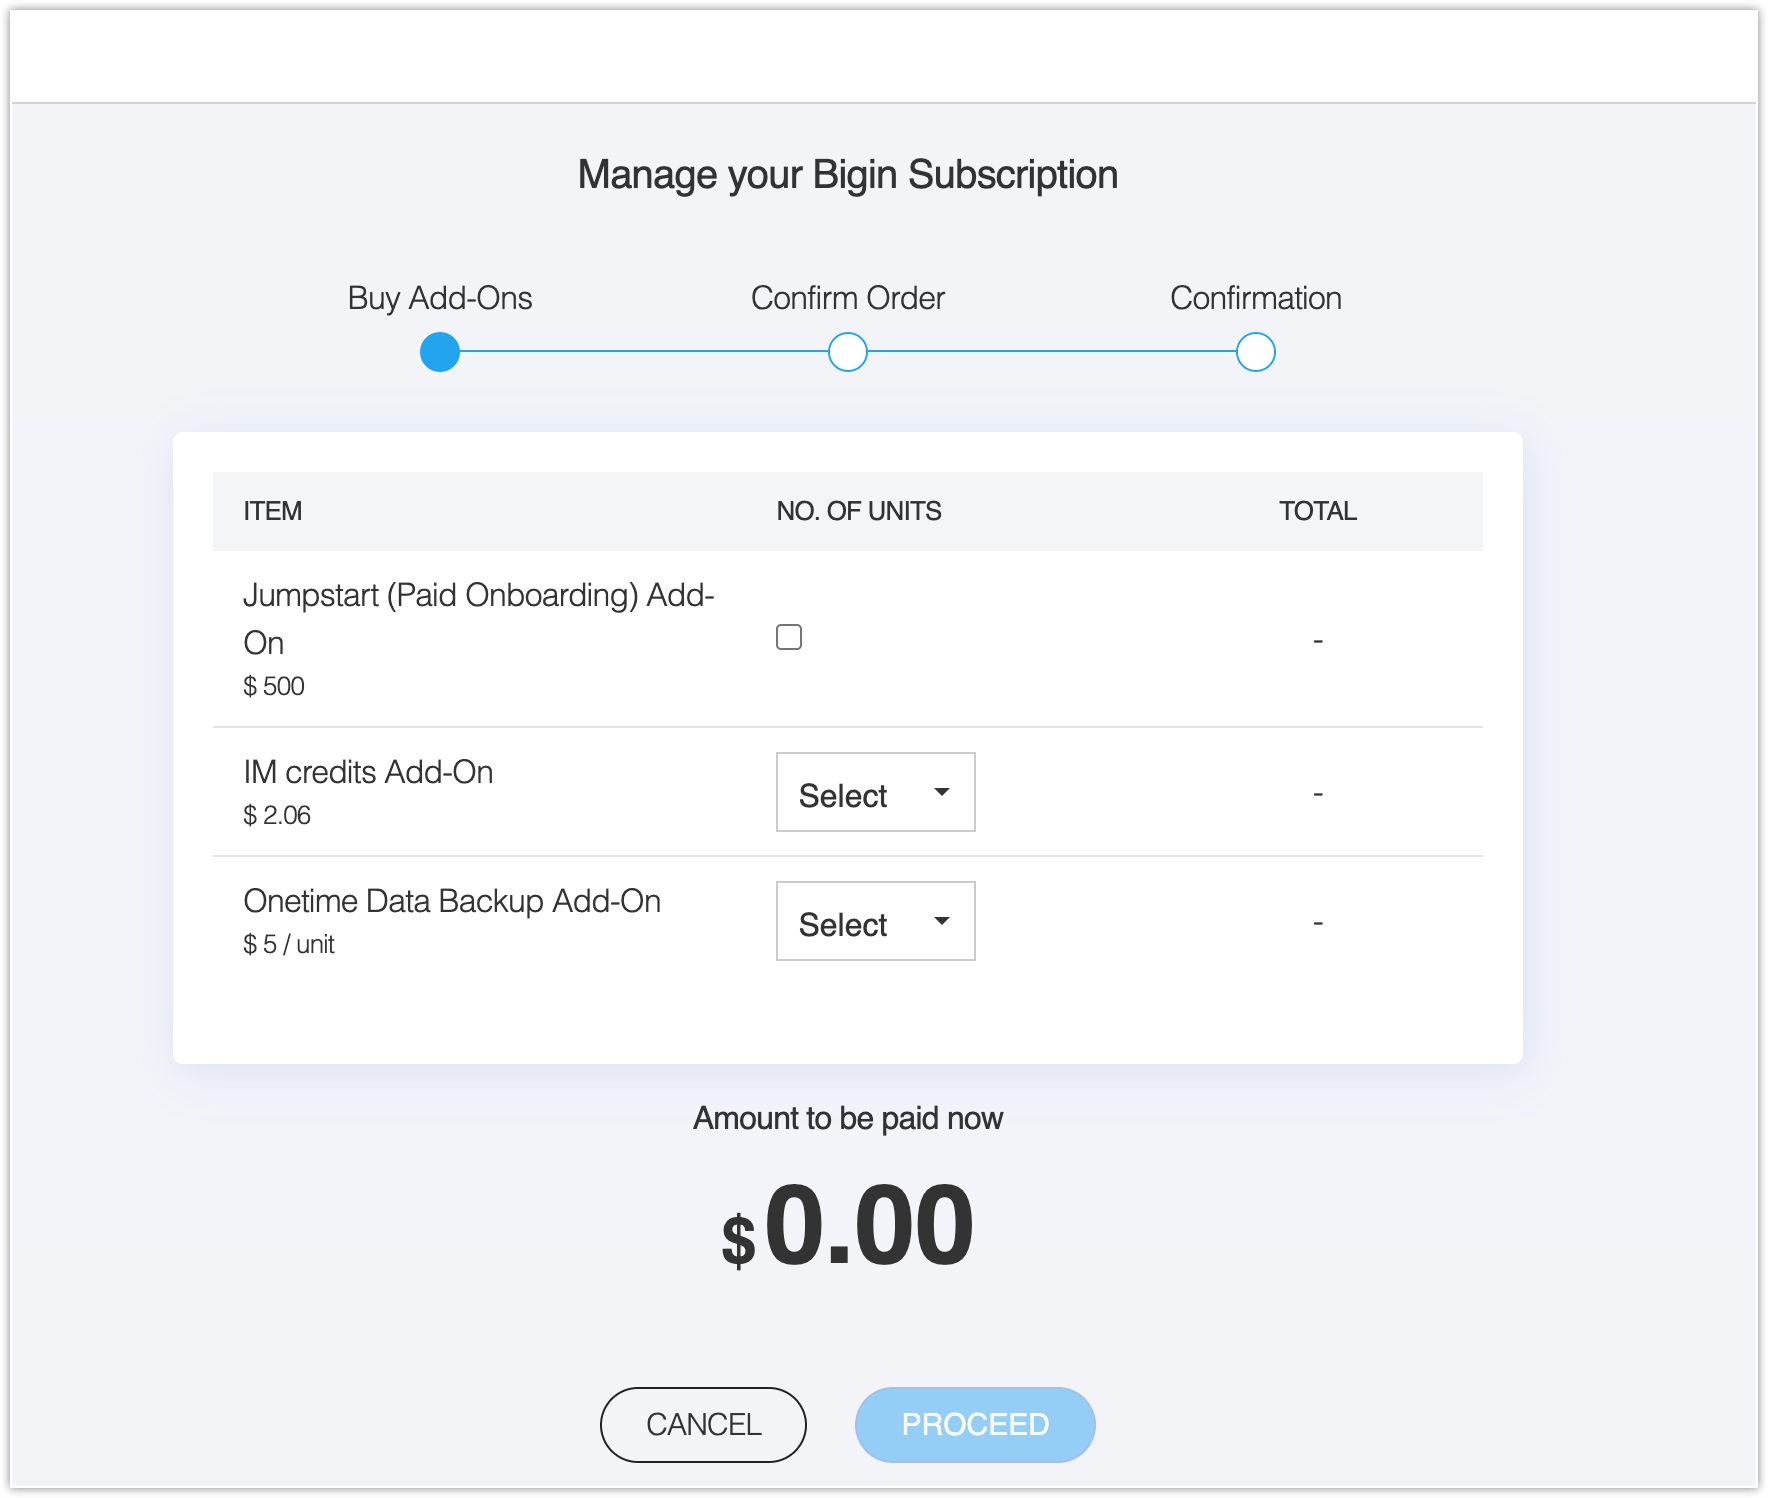Click the Confirmation step circle

coord(1256,352)
